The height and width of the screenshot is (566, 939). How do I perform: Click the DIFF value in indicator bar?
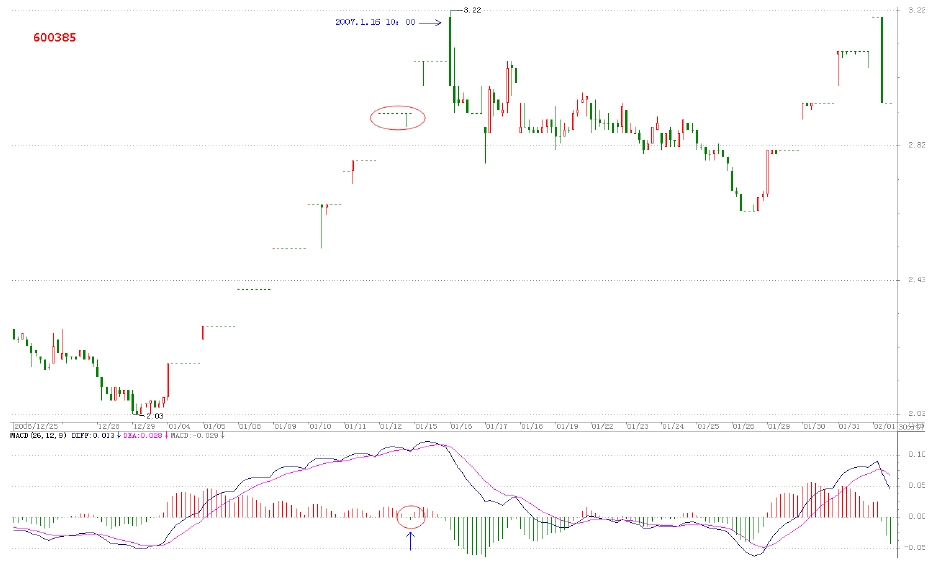pyautogui.click(x=93, y=436)
